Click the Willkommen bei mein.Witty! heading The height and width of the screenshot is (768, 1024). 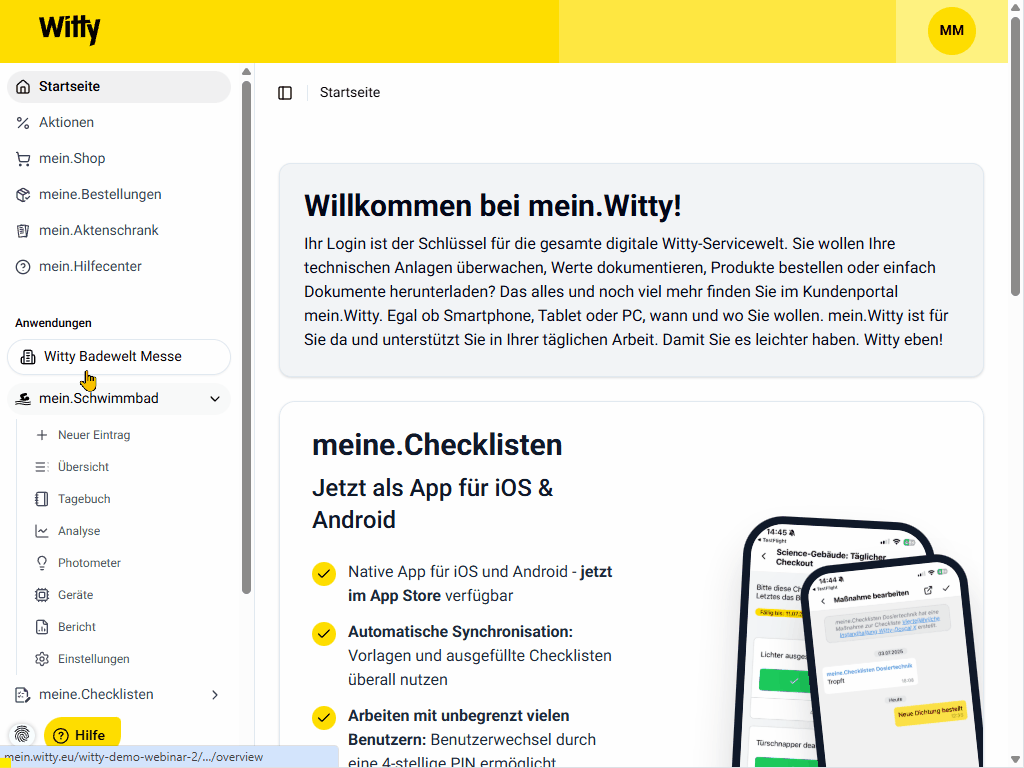[493, 206]
